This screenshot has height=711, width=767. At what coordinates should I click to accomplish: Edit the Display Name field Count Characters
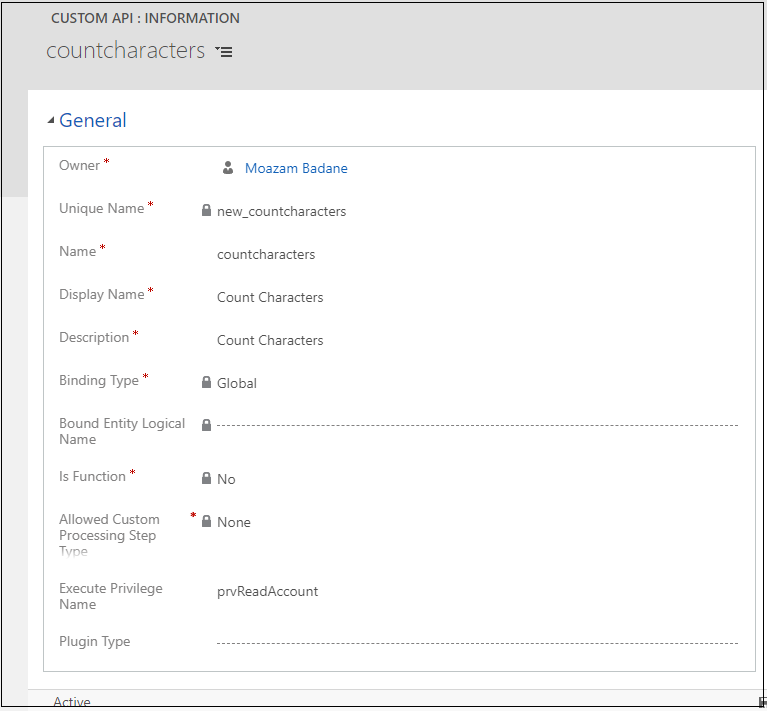[x=270, y=297]
